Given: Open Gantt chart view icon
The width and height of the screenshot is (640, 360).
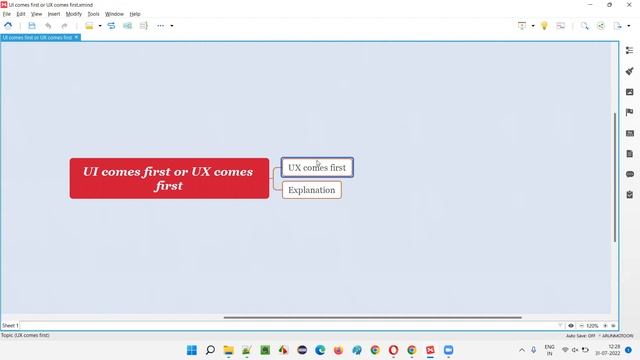Looking at the screenshot, I should [561, 26].
